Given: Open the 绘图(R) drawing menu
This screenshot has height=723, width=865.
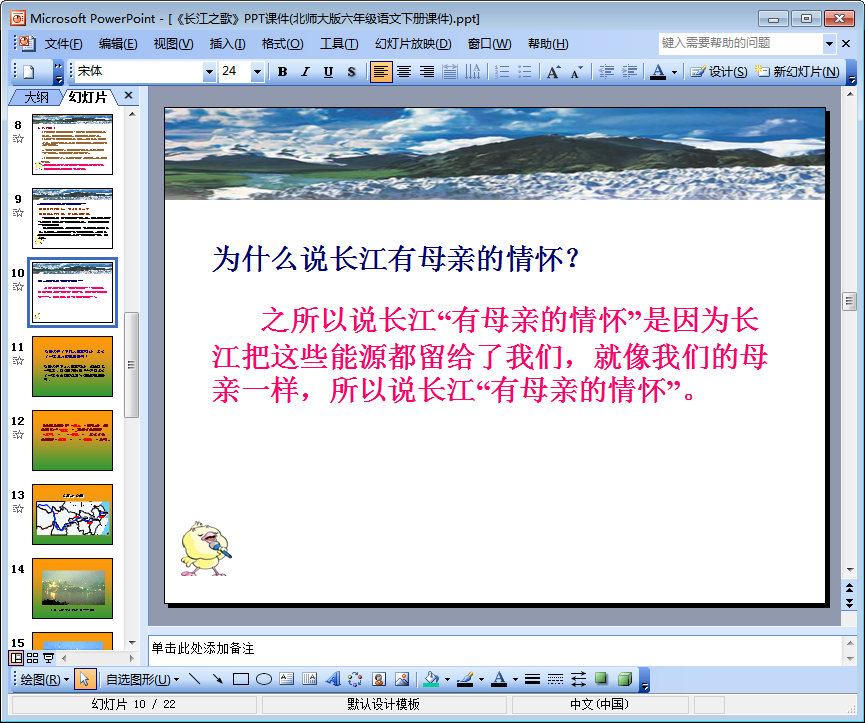Looking at the screenshot, I should (44, 679).
